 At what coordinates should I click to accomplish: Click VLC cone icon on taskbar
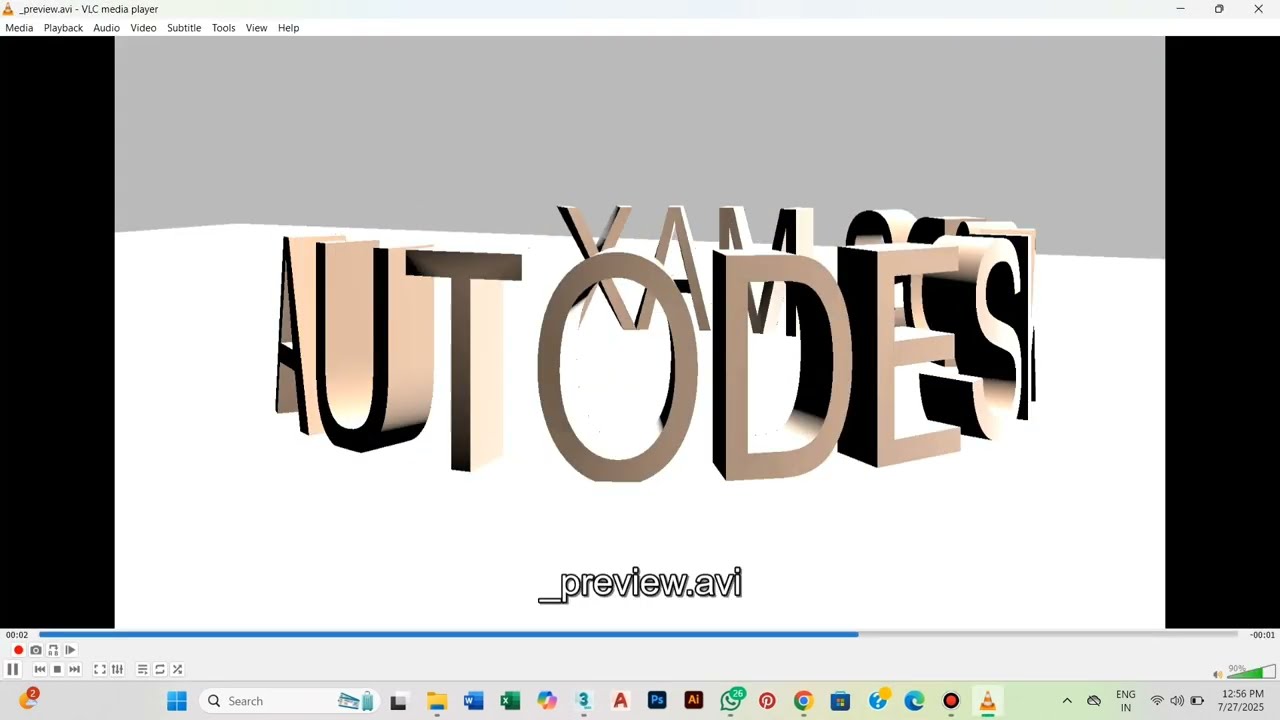988,701
